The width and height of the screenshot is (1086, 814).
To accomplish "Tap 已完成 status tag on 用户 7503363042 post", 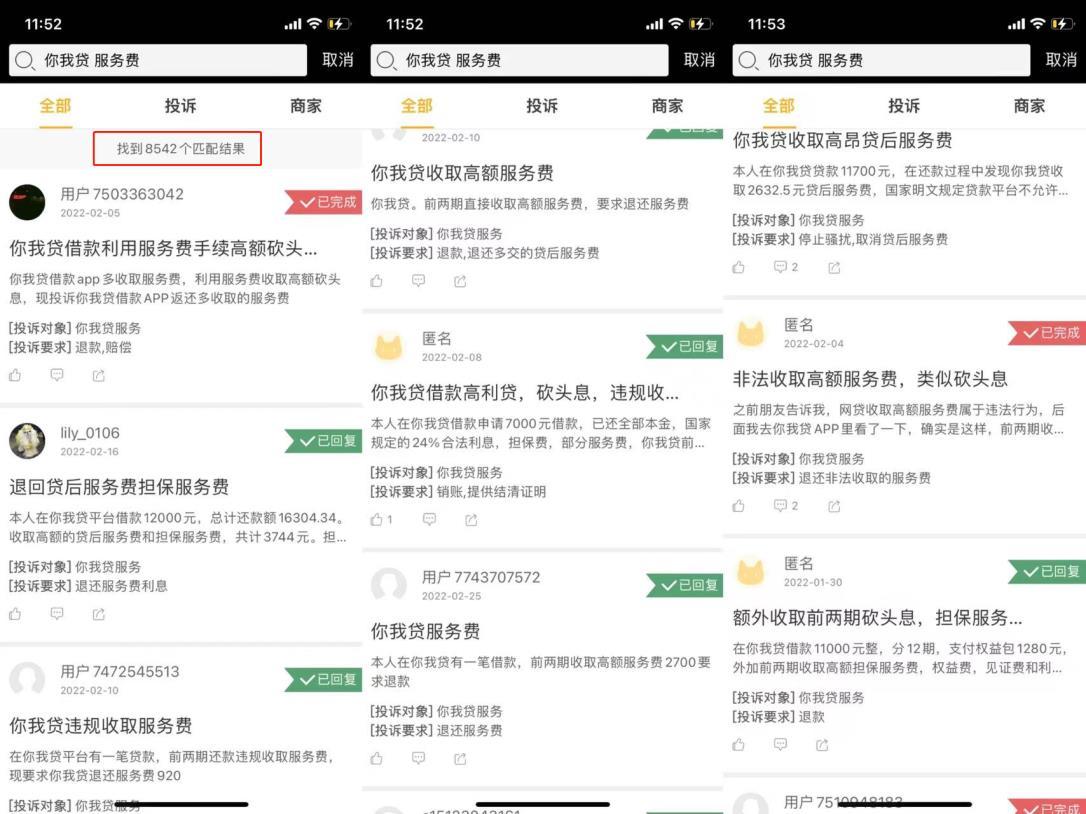I will 322,202.
